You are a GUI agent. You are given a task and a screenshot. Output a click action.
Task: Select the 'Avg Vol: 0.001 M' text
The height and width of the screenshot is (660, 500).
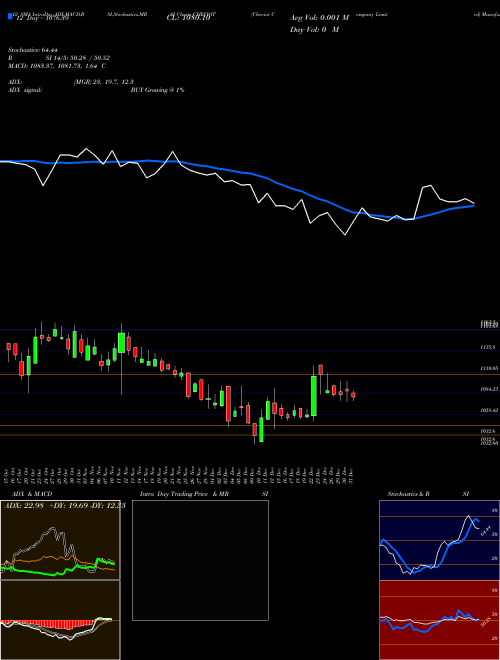click(x=320, y=18)
